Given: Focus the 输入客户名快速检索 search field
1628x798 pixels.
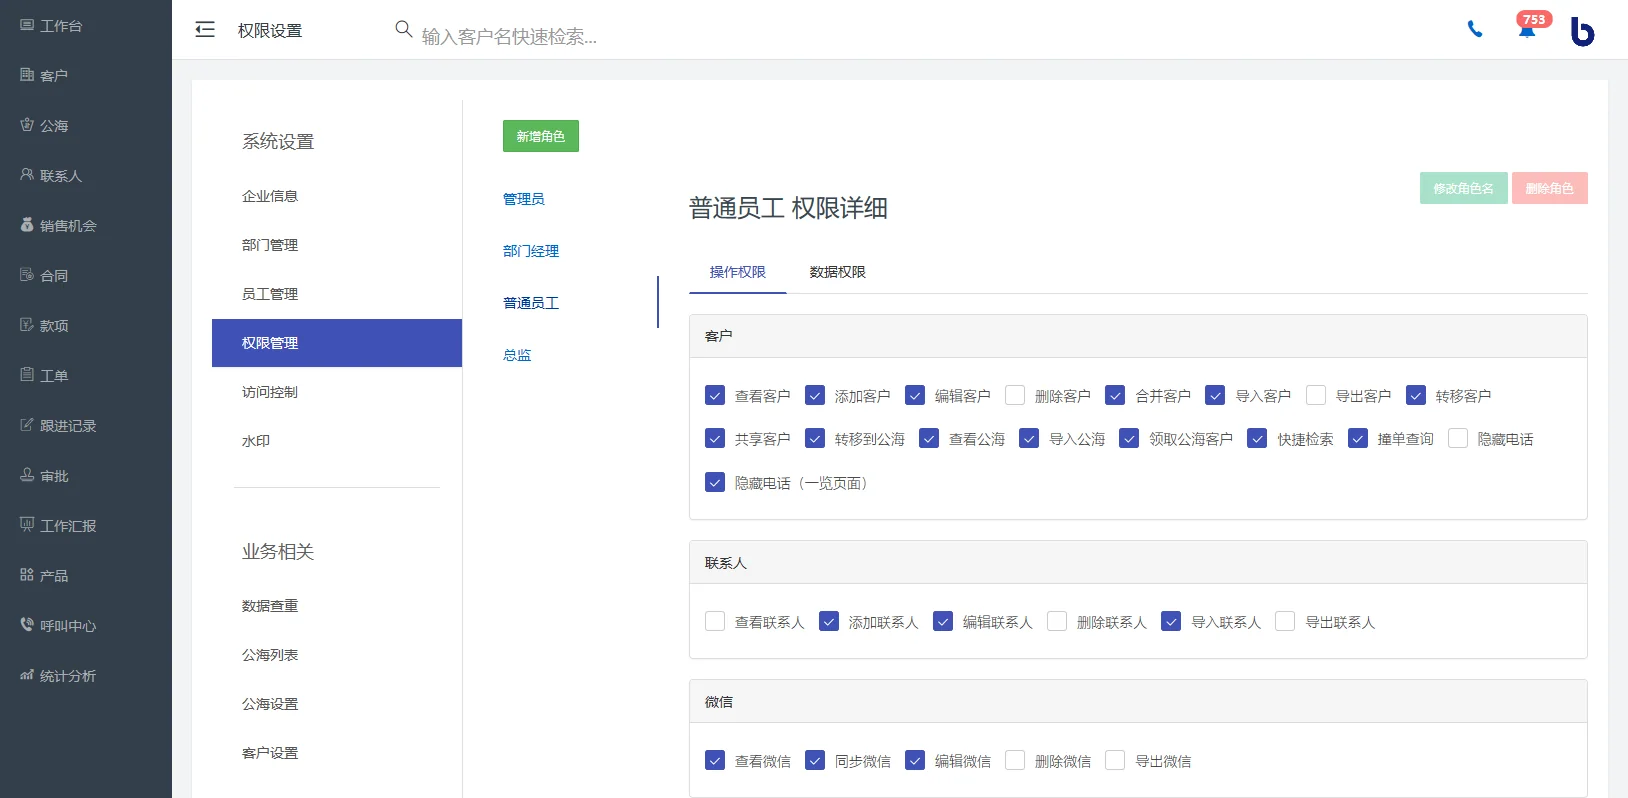Looking at the screenshot, I should click(509, 37).
